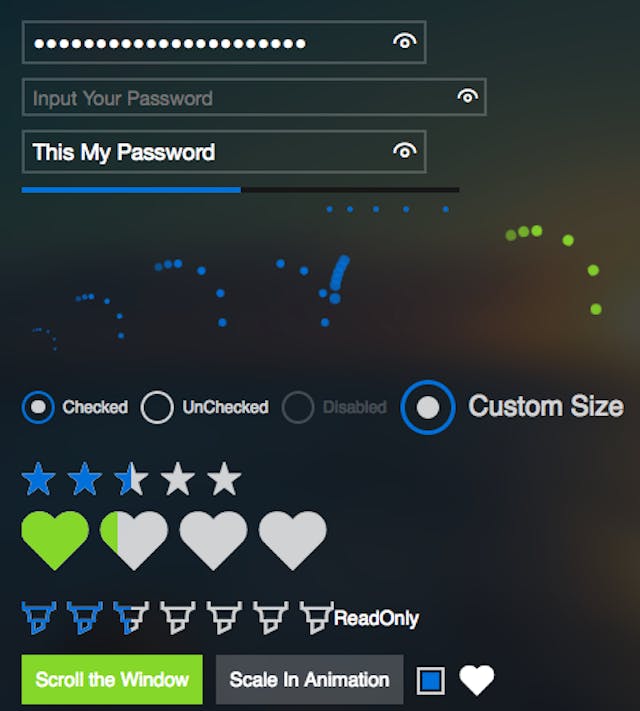640x711 pixels.
Task: Click the half-filled third star
Action: click(x=132, y=479)
